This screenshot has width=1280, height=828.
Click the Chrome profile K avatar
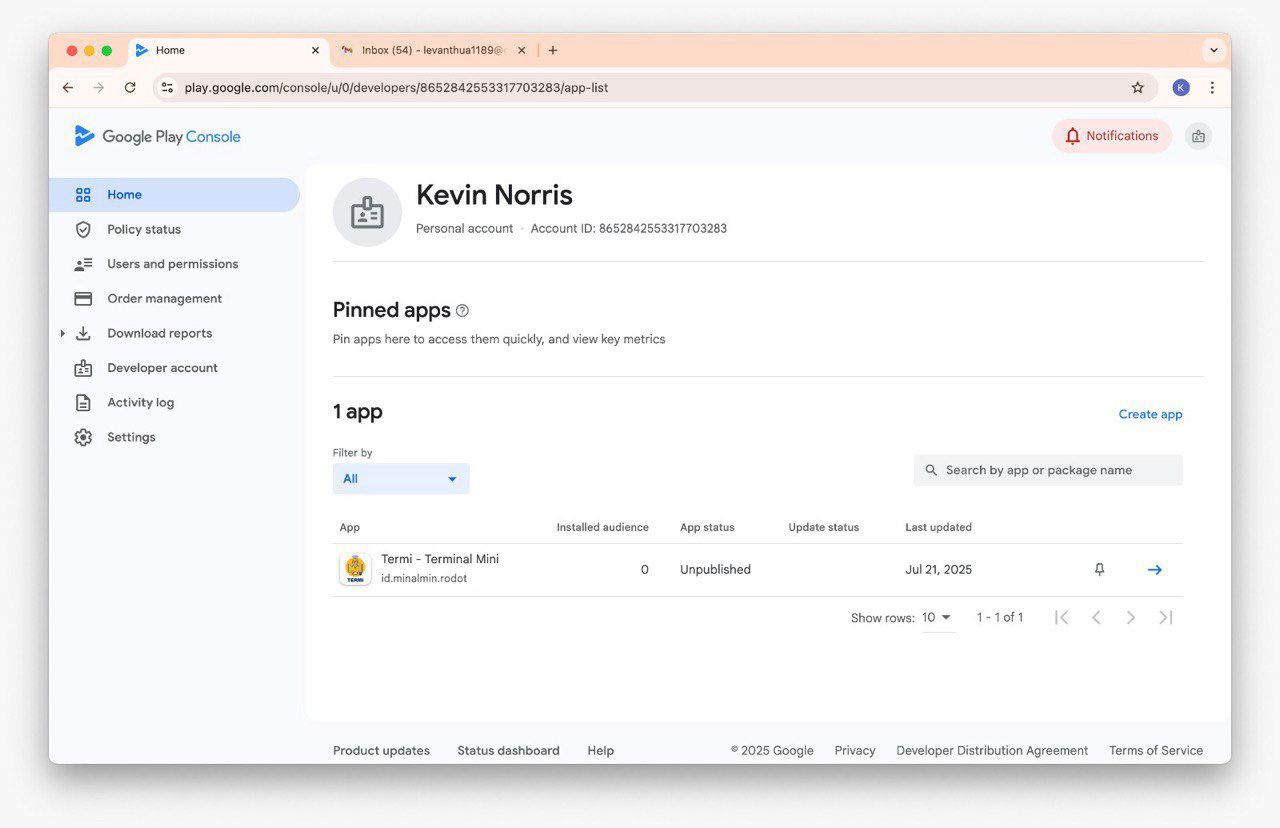[1181, 88]
